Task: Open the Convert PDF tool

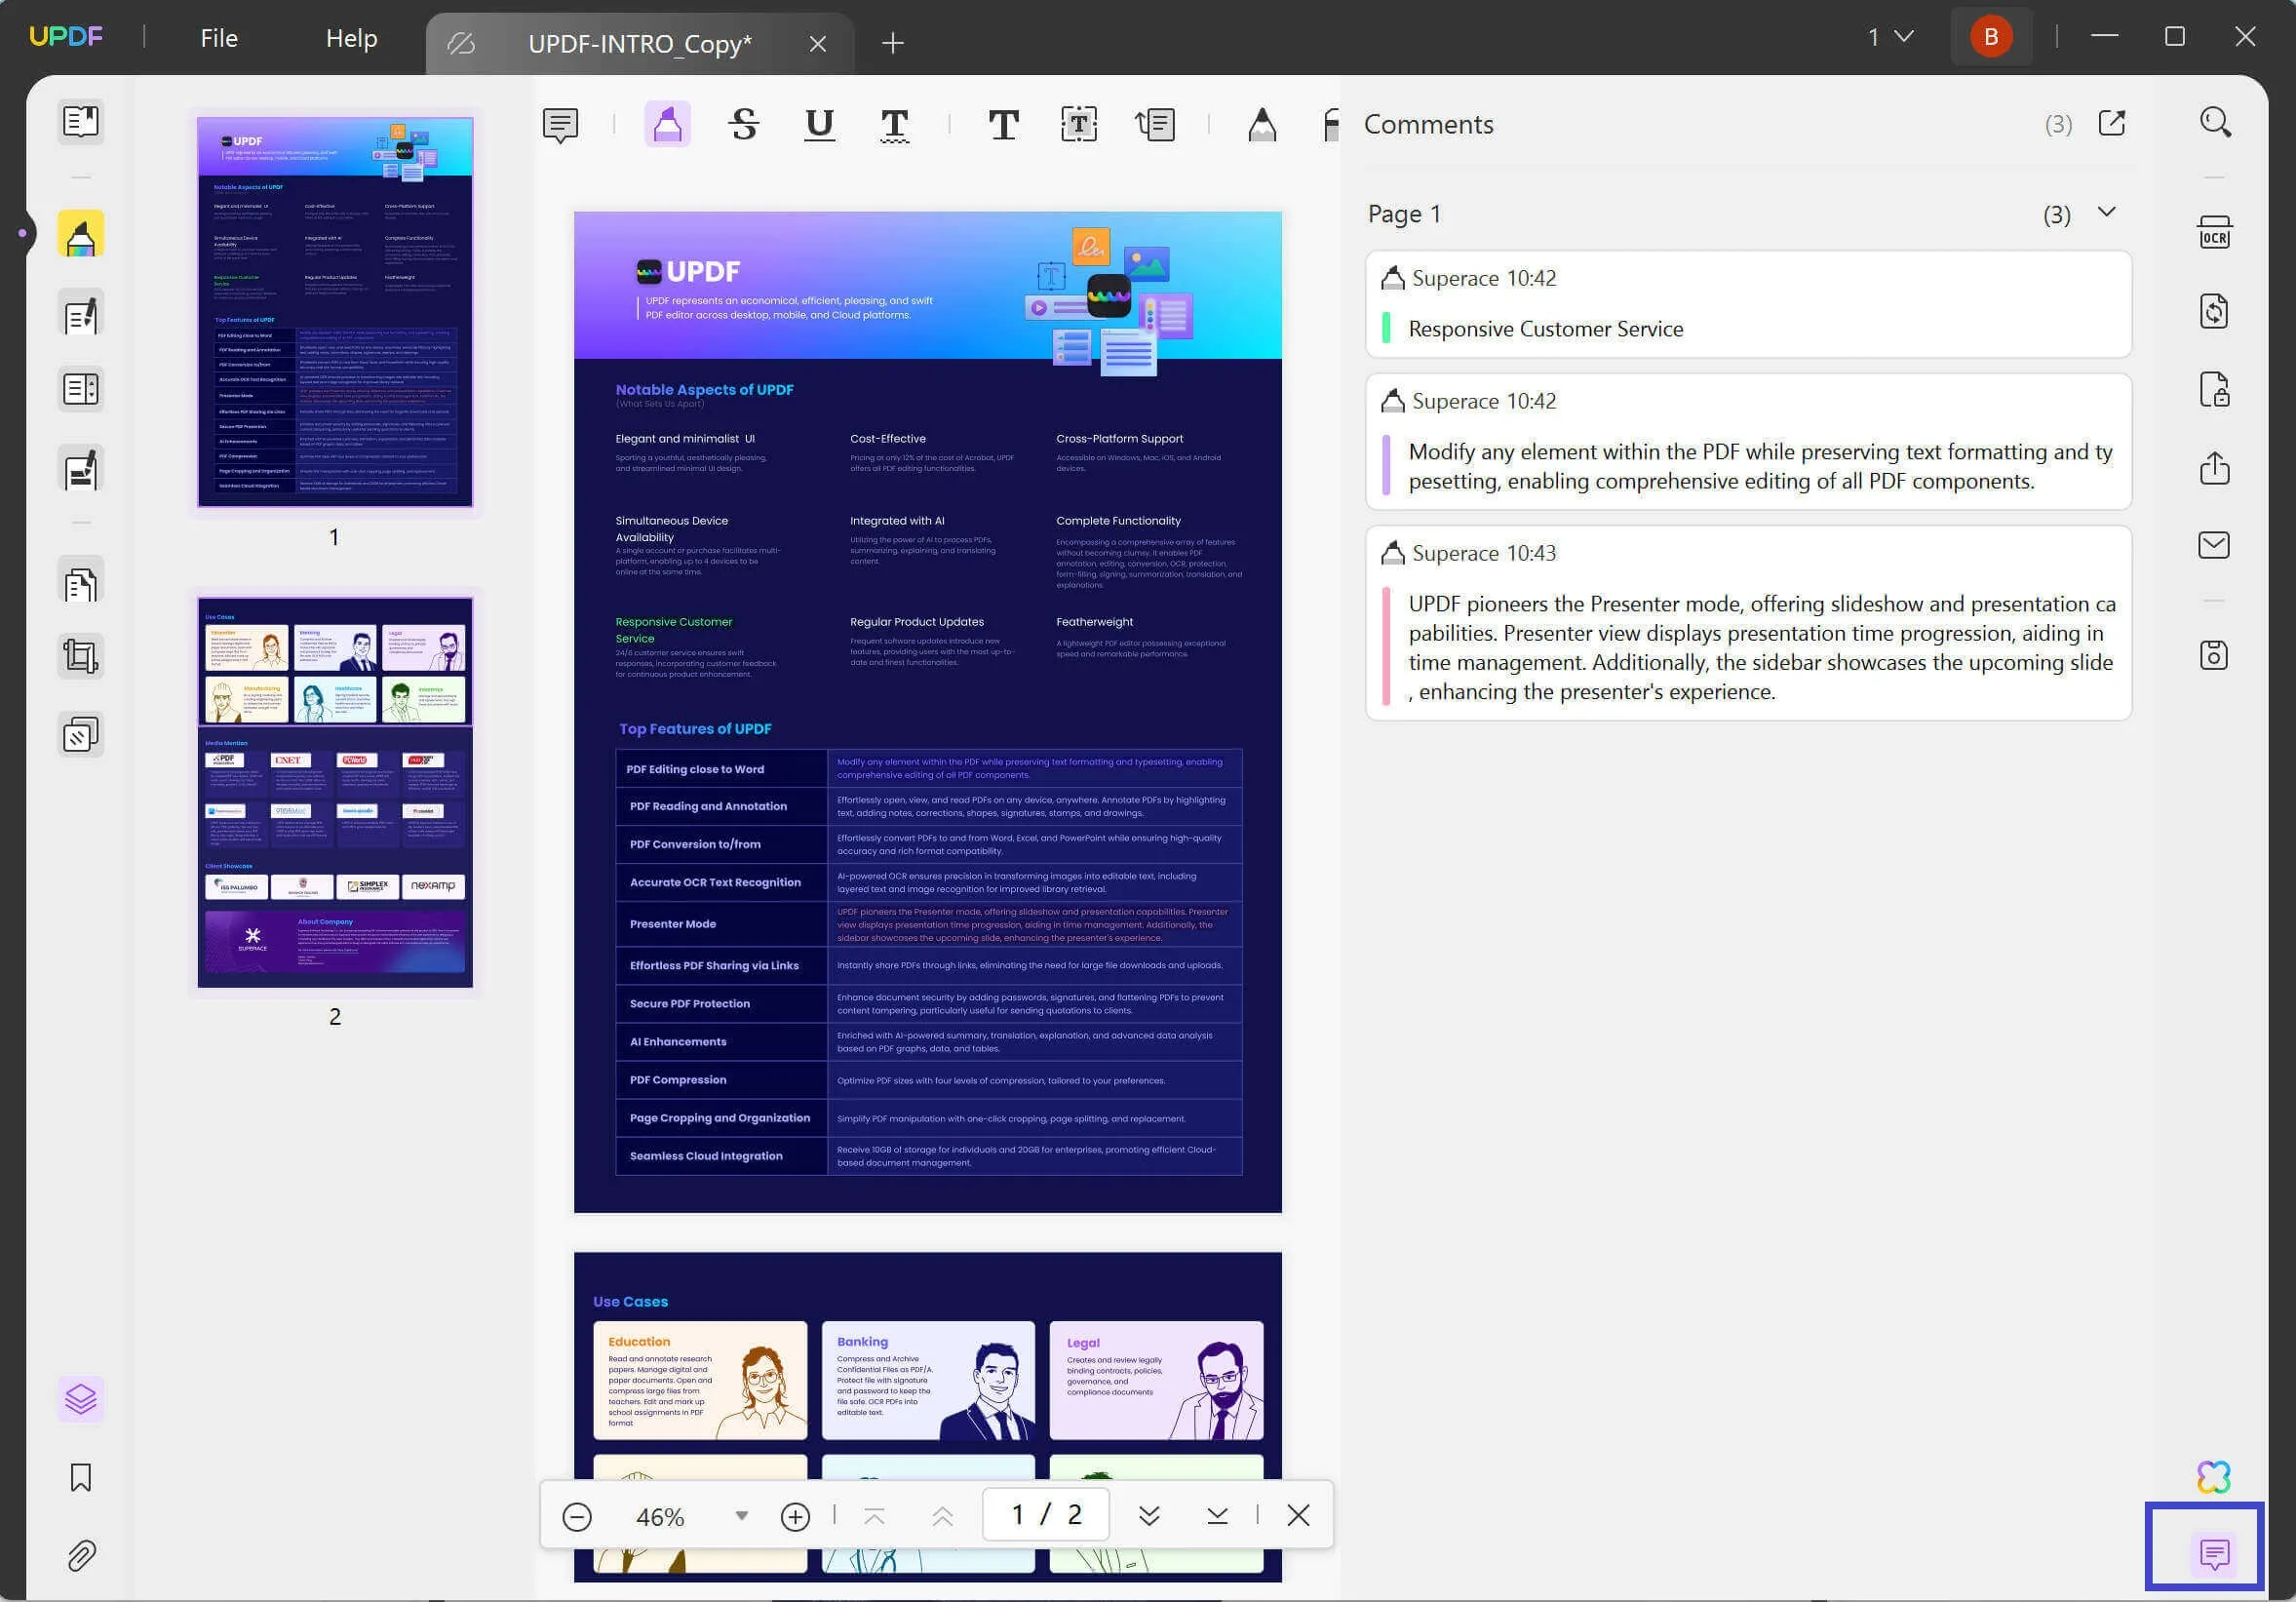Action: click(x=2214, y=311)
